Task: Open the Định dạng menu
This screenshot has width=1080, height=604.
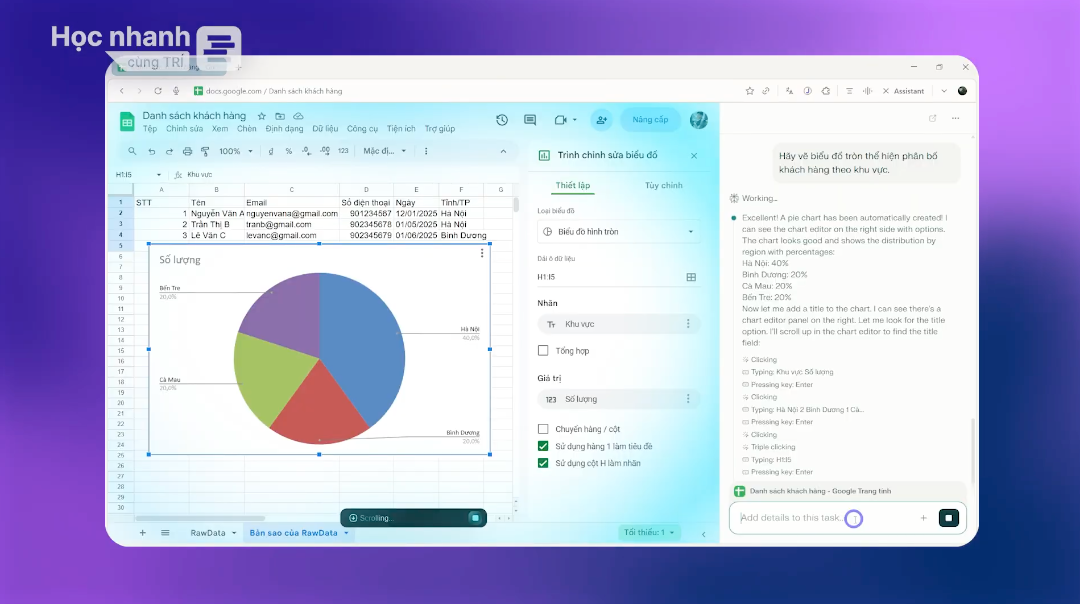Action: point(284,129)
